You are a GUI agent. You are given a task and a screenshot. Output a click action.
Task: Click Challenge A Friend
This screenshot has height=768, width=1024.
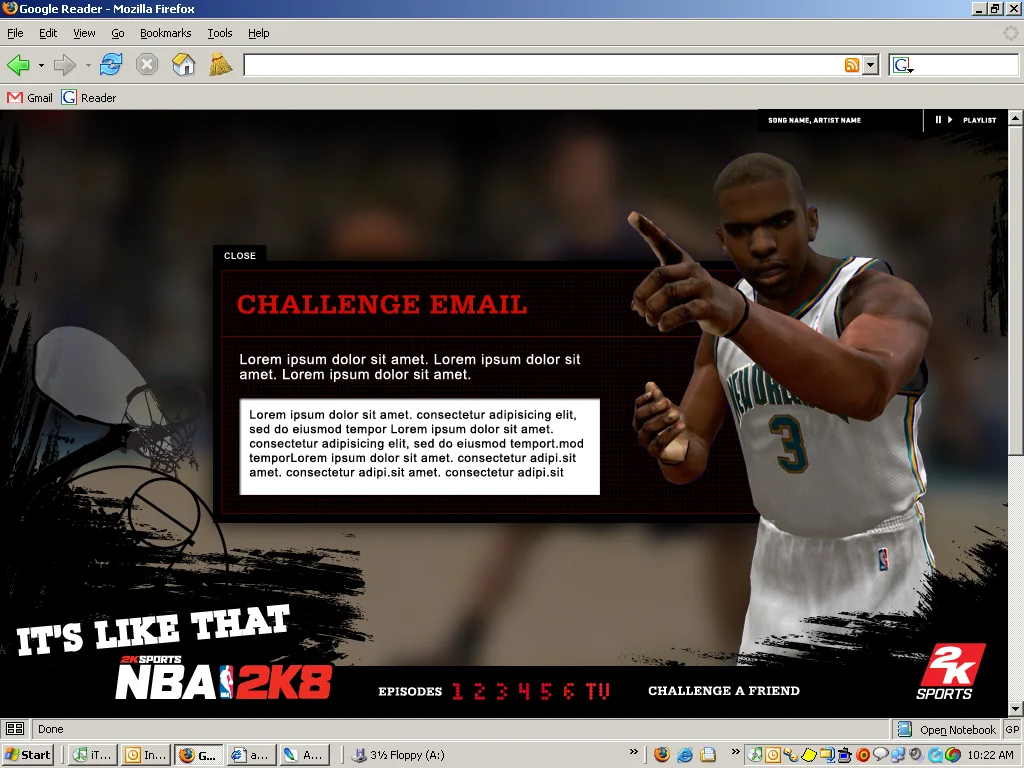(x=724, y=691)
